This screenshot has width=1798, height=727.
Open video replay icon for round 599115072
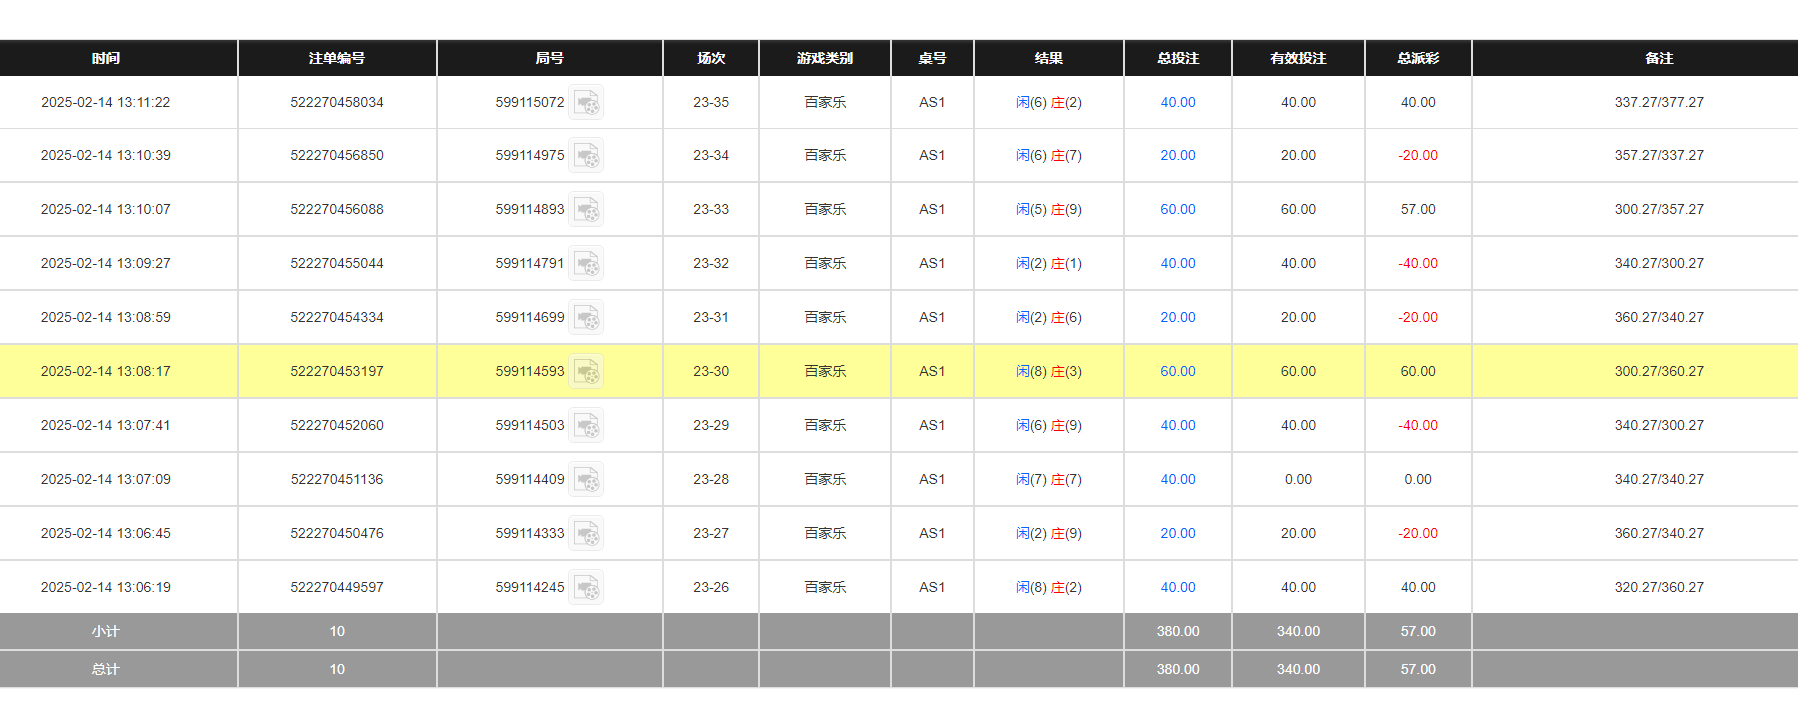pos(586,103)
